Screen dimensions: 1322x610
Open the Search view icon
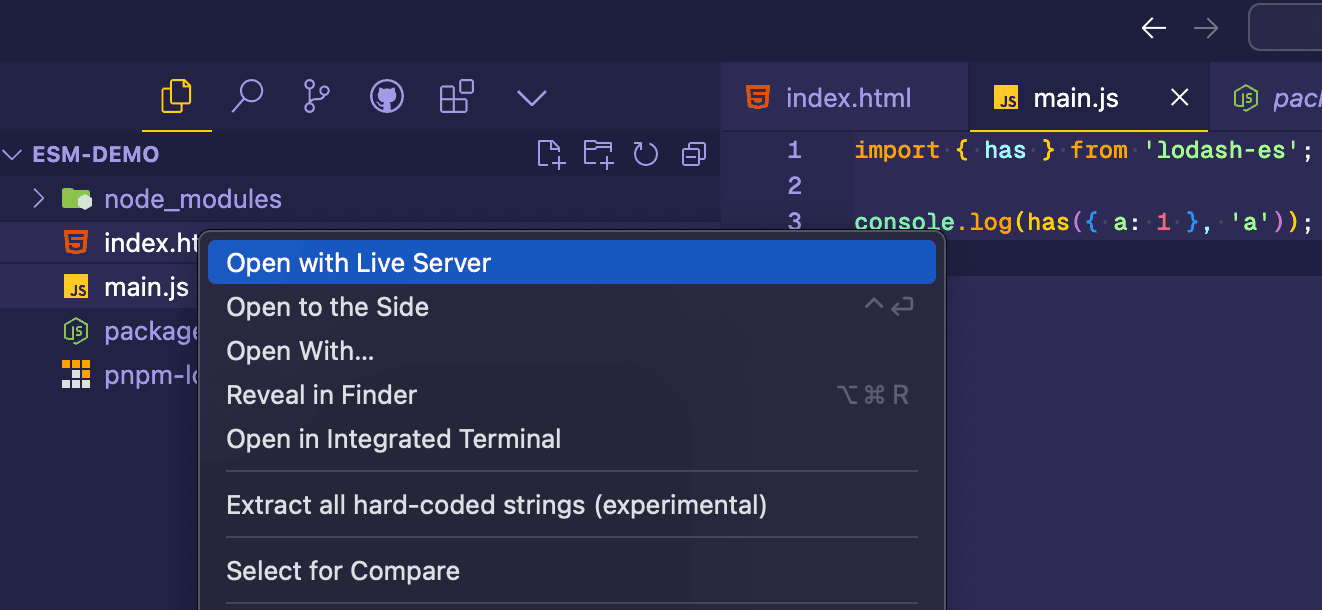248,97
